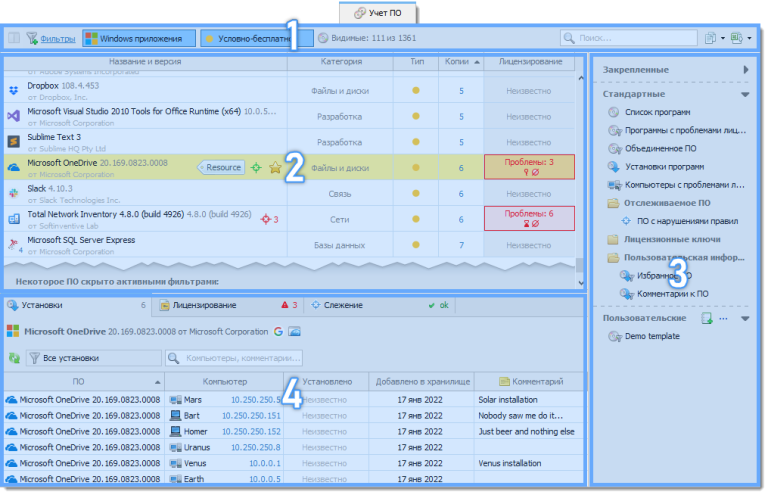Click the Slack app icon

(x=14, y=193)
